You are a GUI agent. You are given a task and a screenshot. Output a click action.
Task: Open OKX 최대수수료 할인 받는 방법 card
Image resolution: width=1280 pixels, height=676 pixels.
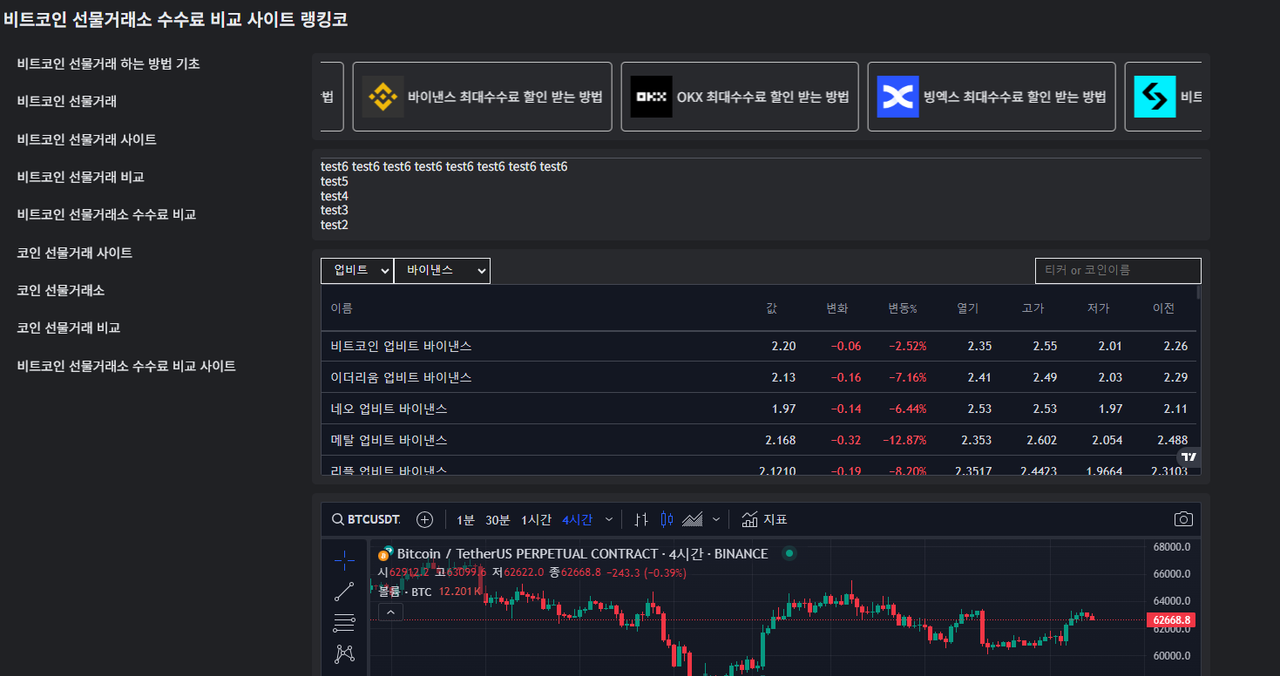click(x=740, y=97)
